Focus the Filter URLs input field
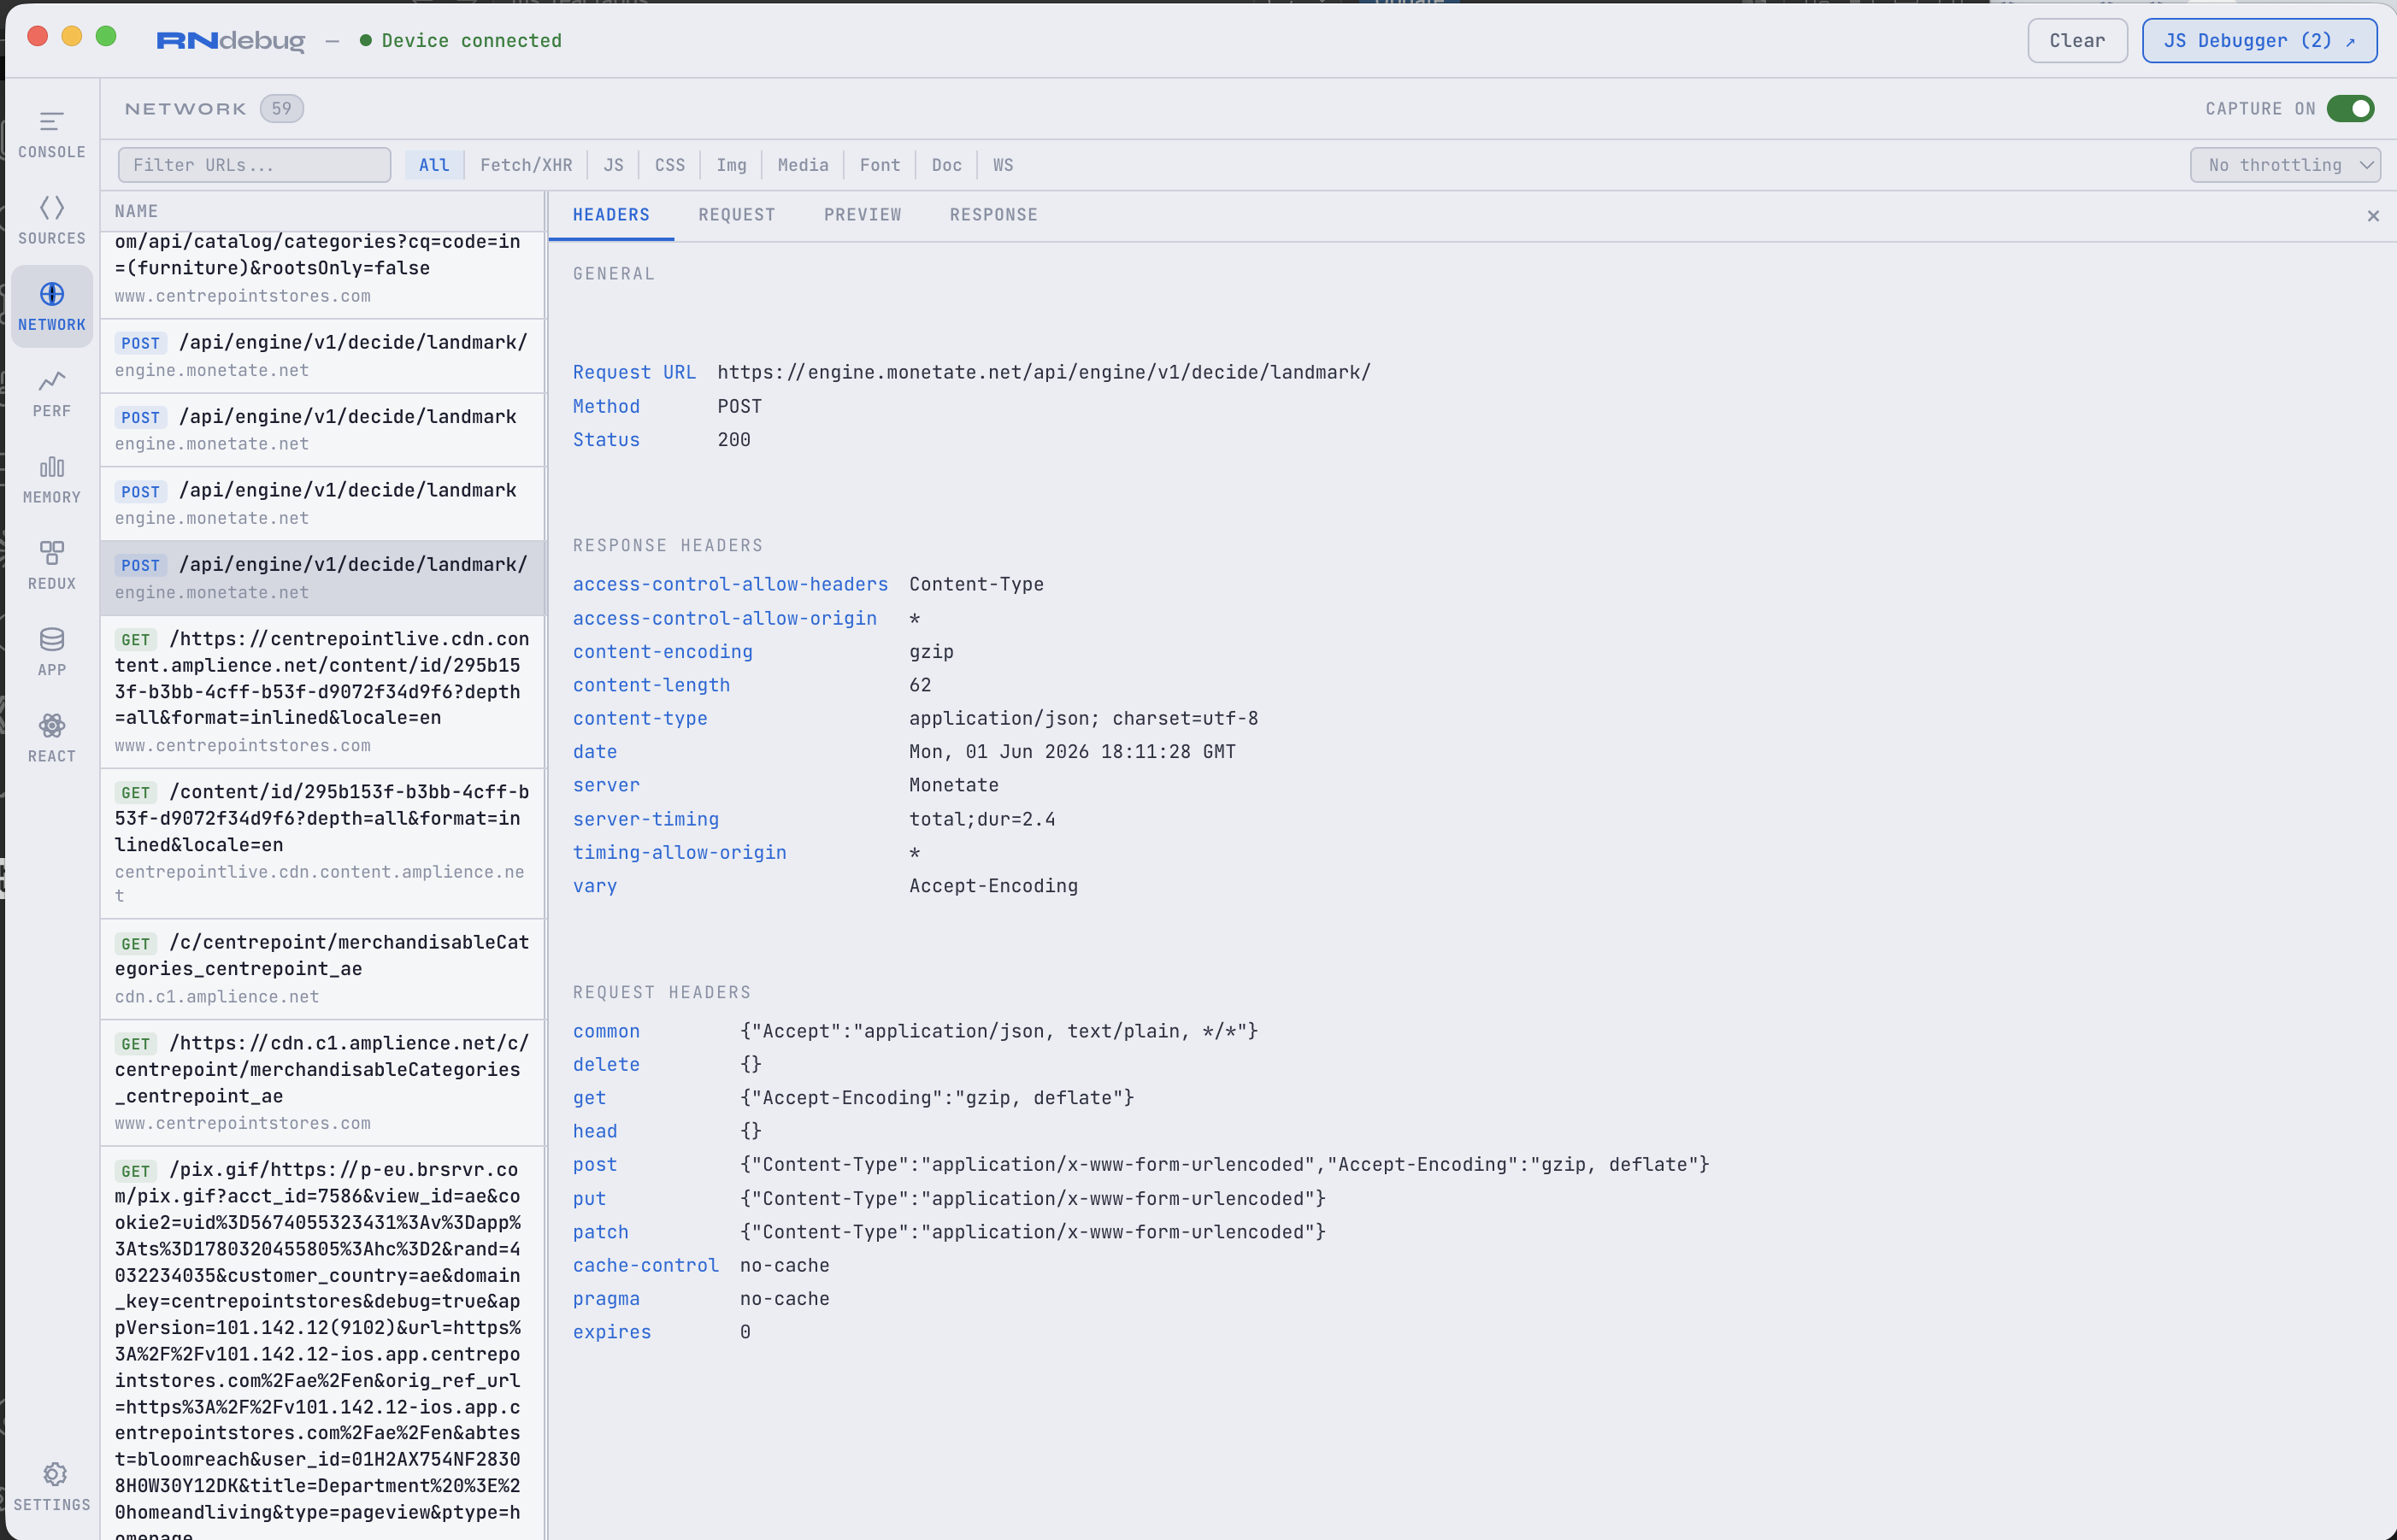 (254, 165)
